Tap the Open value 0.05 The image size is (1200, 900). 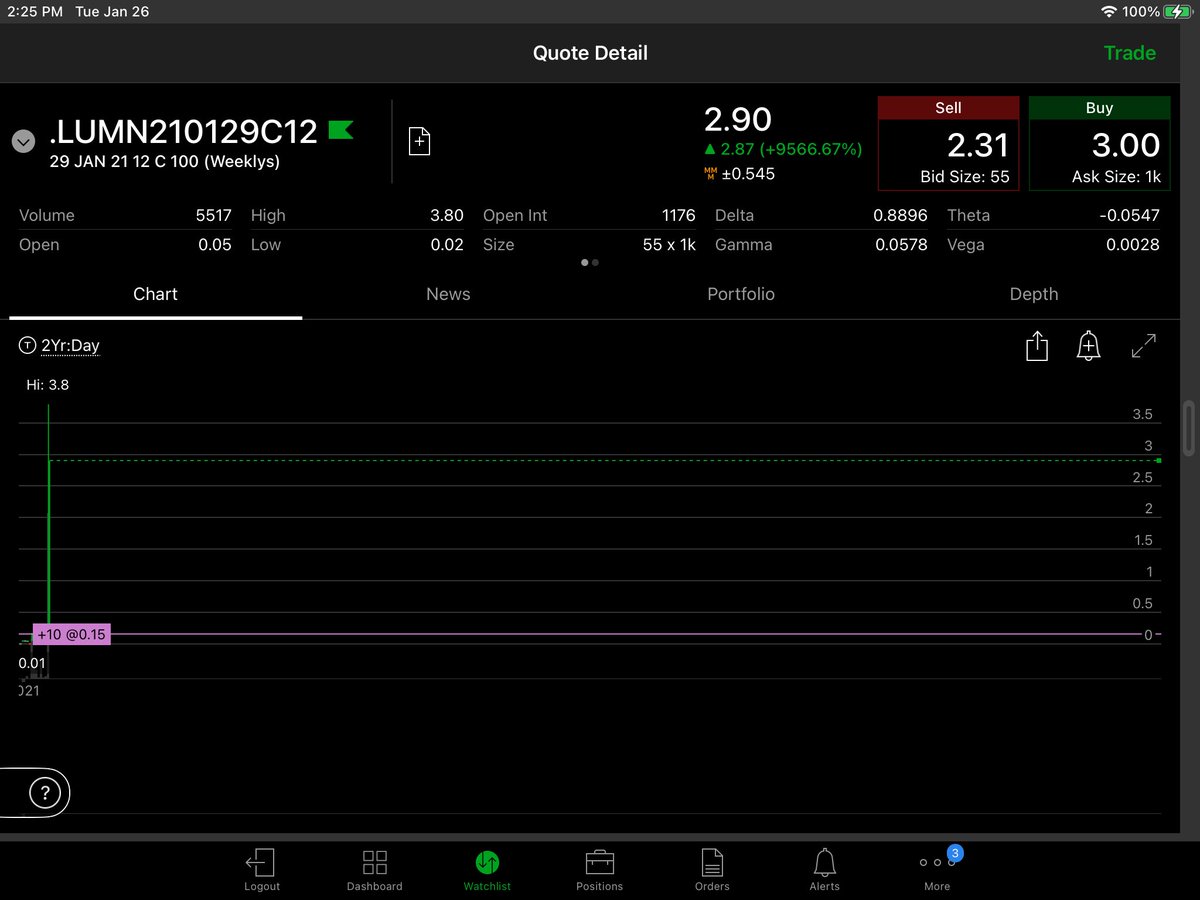(215, 244)
